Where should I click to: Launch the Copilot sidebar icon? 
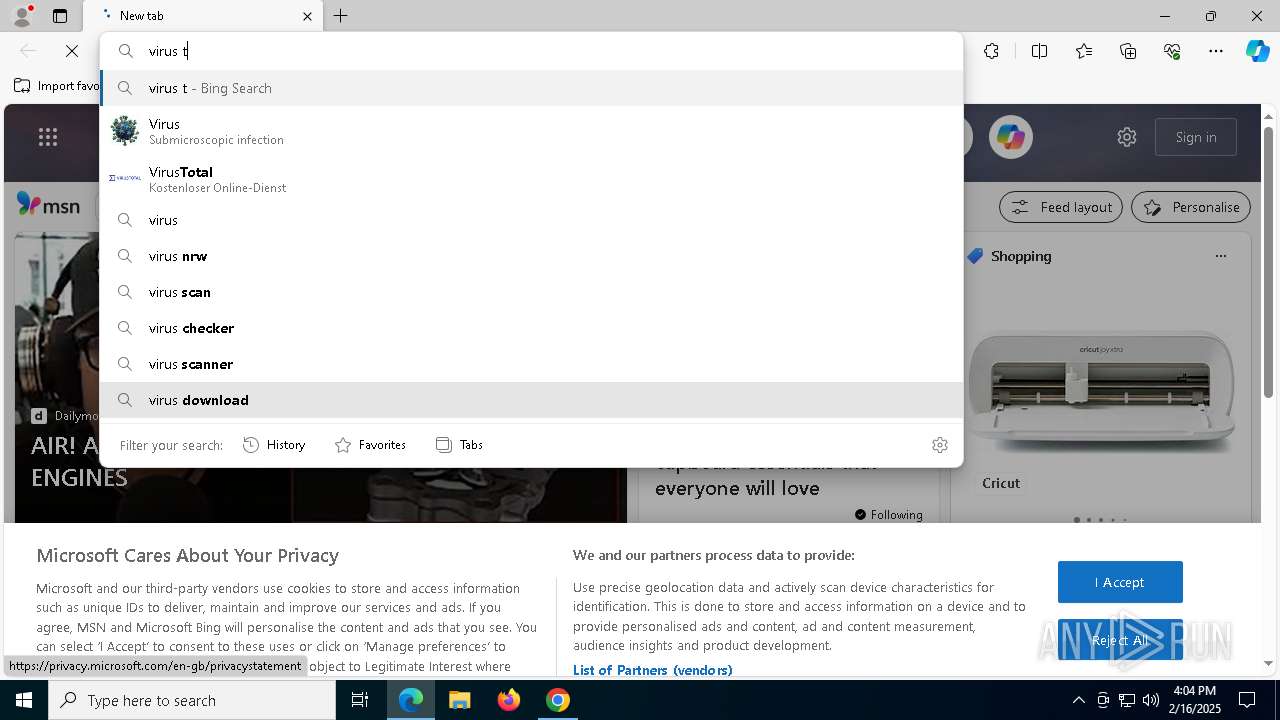coord(1257,51)
